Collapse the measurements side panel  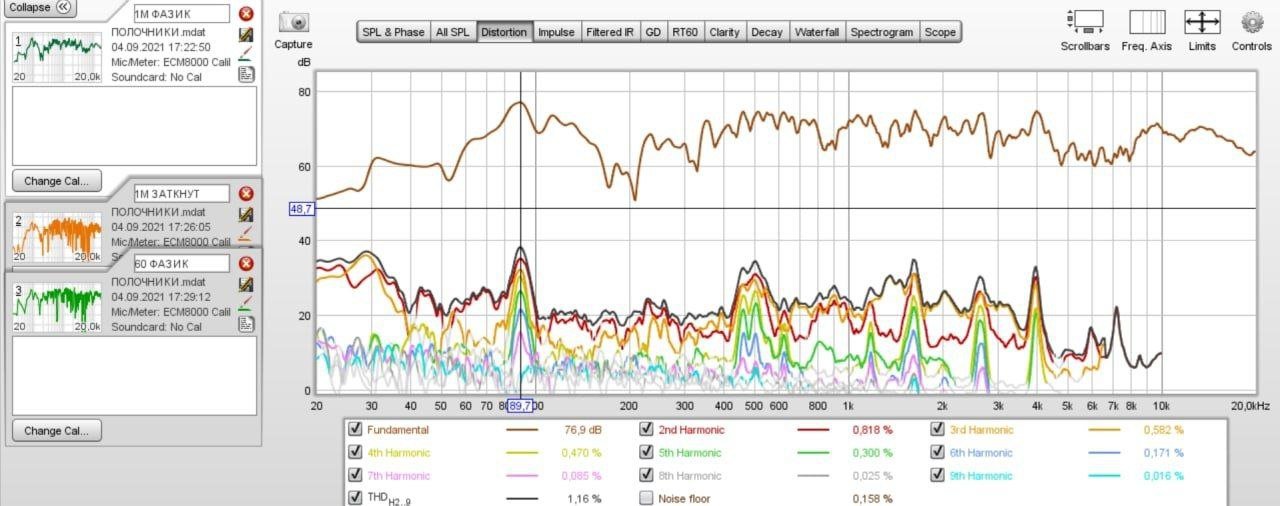coord(38,8)
